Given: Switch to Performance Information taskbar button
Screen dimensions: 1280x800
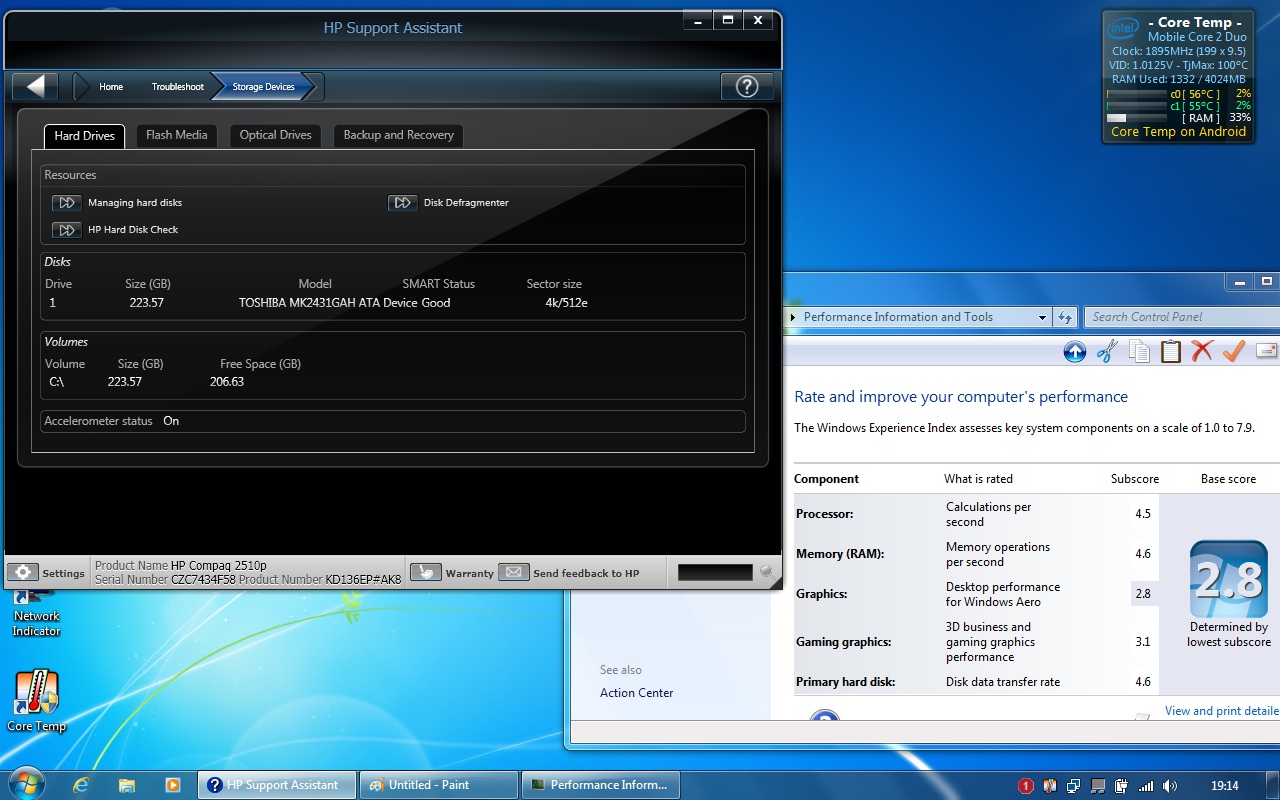Looking at the screenshot, I should click(600, 785).
